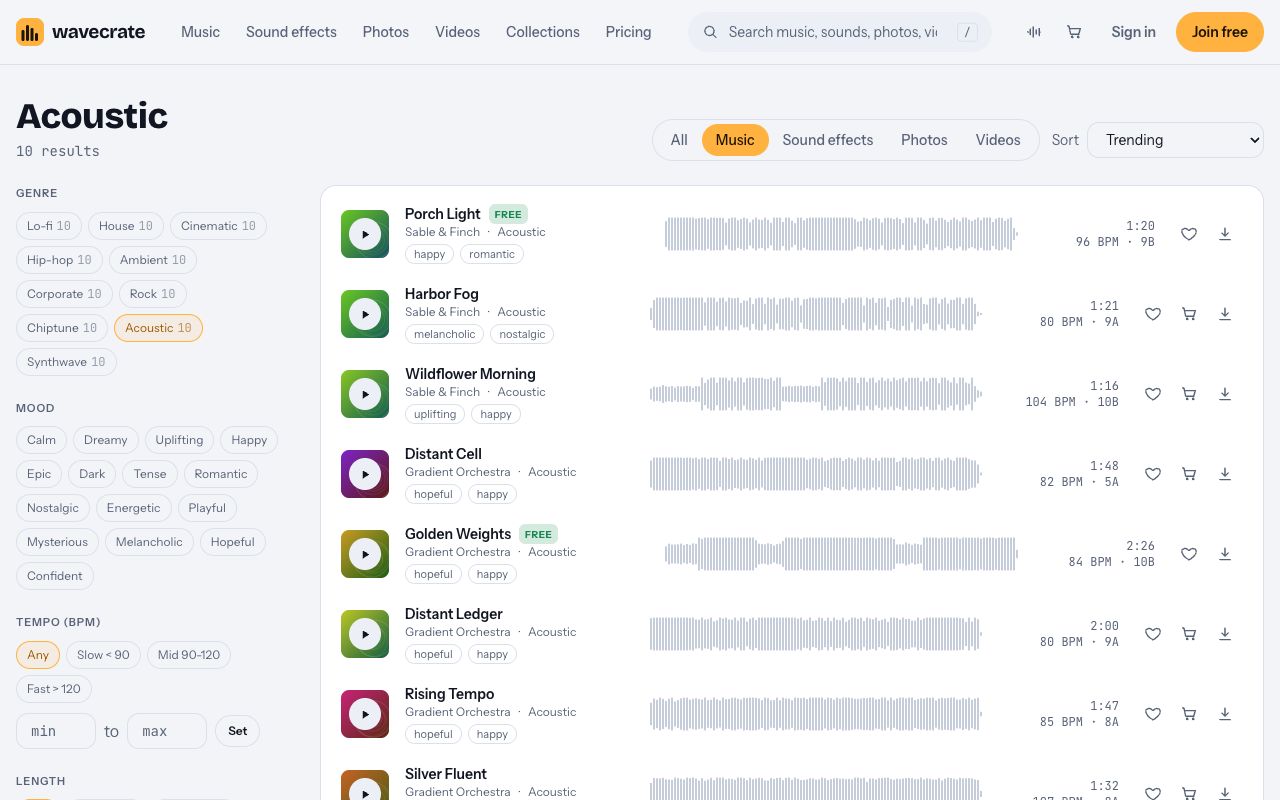Viewport: 1280px width, 800px height.
Task: Play the Porch Light track
Action: click(x=365, y=234)
